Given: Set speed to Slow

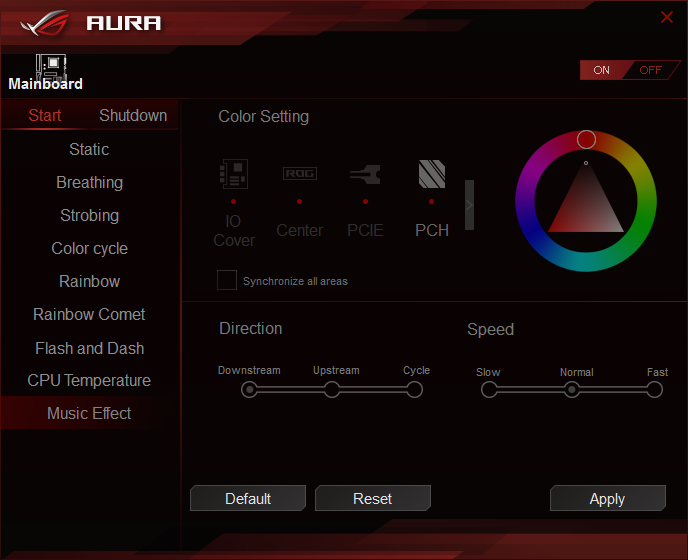Looking at the screenshot, I should pyautogui.click(x=489, y=389).
